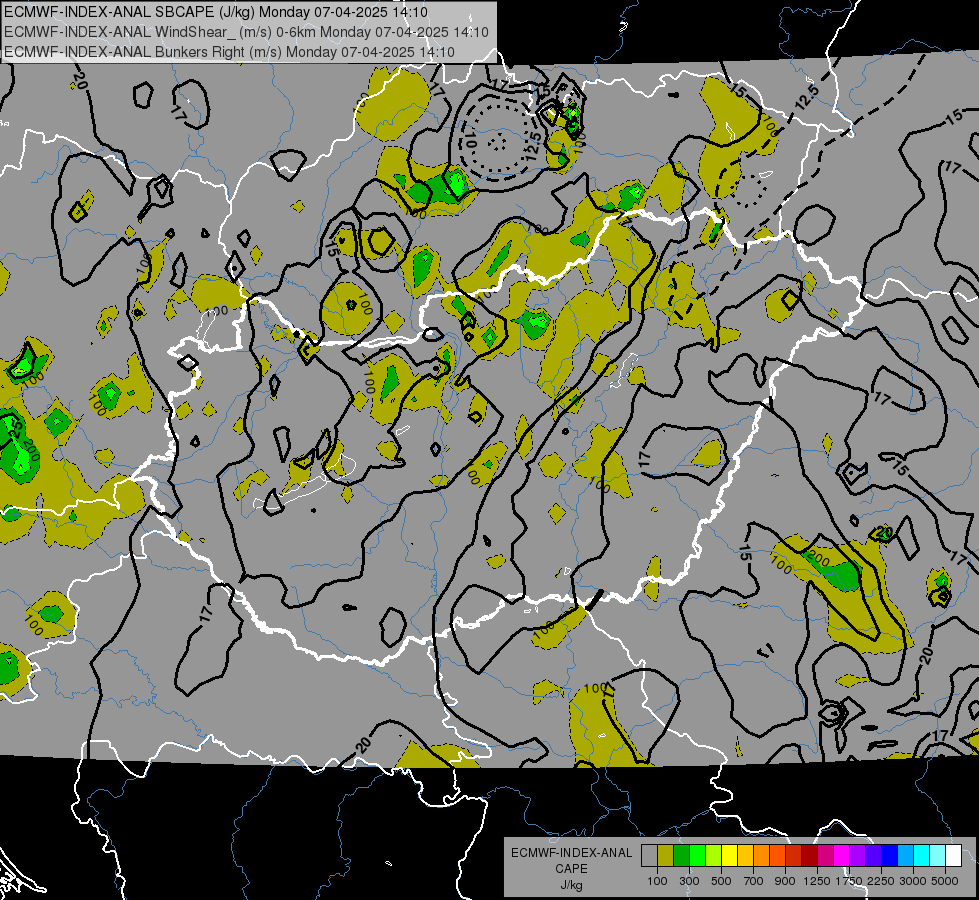The image size is (979, 900).
Task: Click the legend value 100
Action: [657, 881]
